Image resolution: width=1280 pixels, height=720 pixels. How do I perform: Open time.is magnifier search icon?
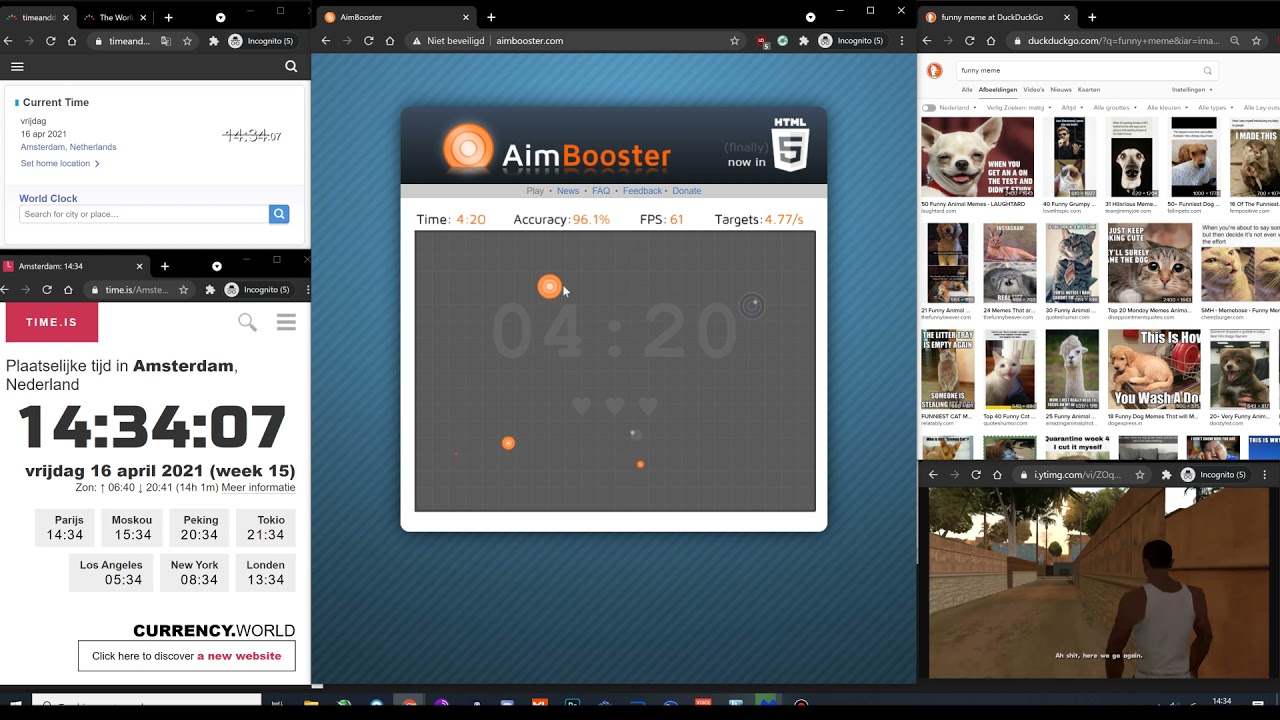pos(247,322)
